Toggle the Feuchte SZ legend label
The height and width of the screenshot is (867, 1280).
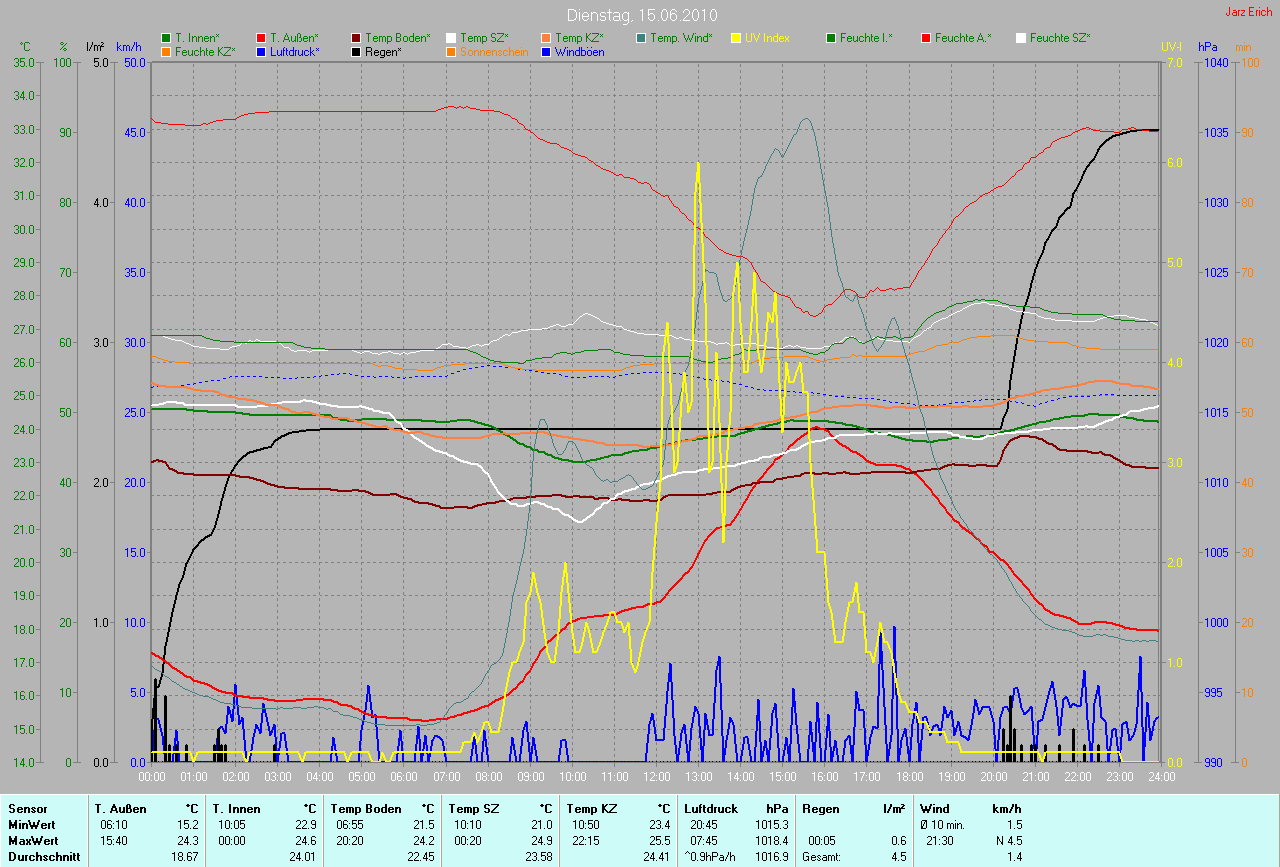1059,38
